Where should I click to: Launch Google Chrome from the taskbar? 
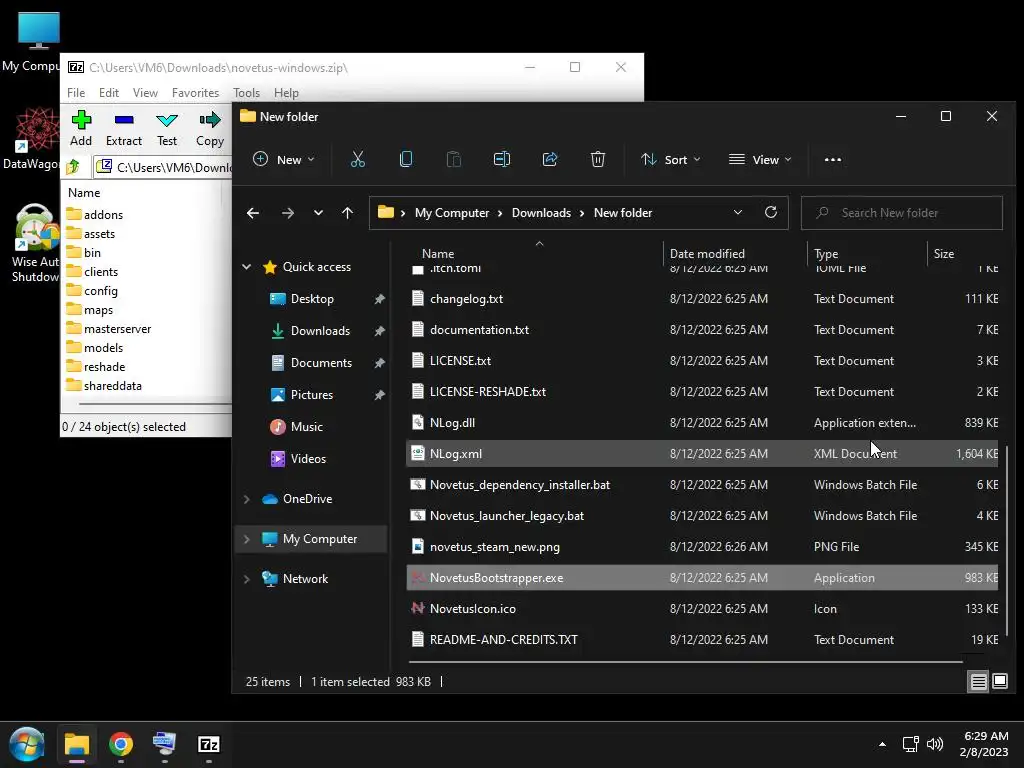[x=121, y=744]
